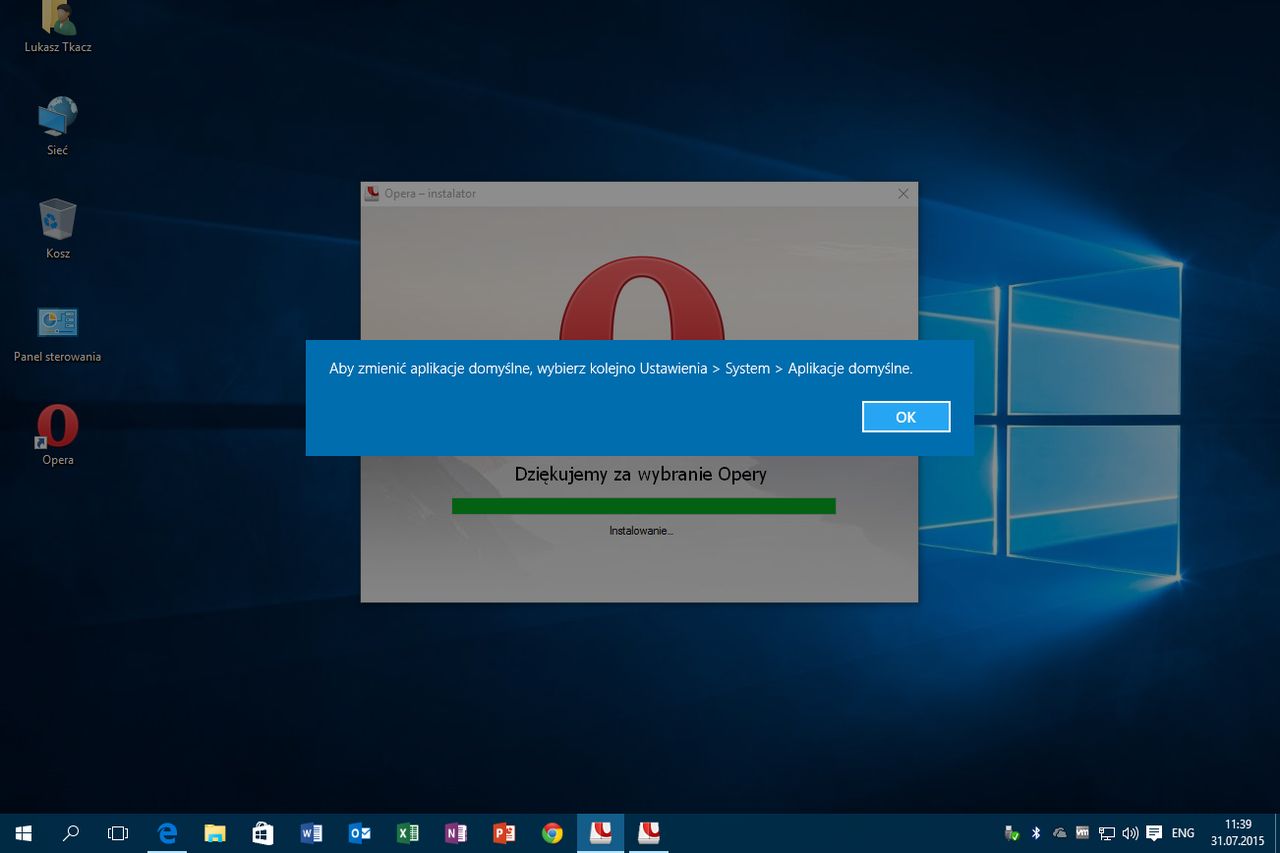Image resolution: width=1280 pixels, height=853 pixels.
Task: Open taskbar search magnifier
Action: point(71,833)
